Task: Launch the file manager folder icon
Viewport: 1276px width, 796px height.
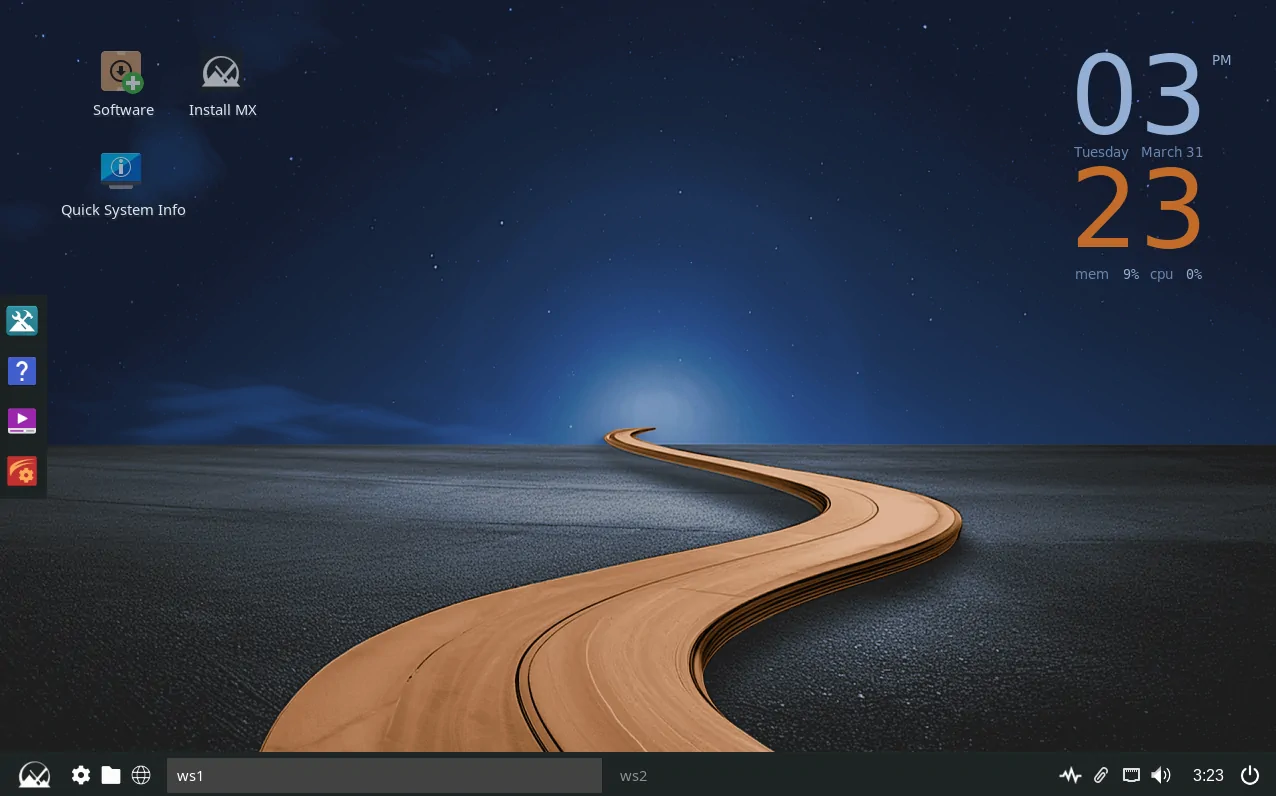Action: (x=111, y=775)
